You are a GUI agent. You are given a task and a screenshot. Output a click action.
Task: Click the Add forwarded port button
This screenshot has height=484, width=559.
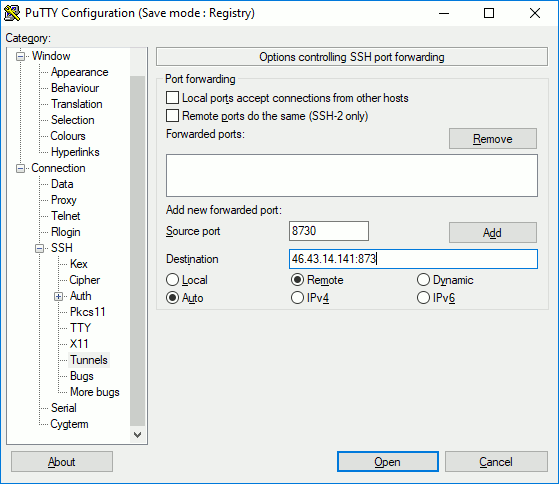coord(493,233)
